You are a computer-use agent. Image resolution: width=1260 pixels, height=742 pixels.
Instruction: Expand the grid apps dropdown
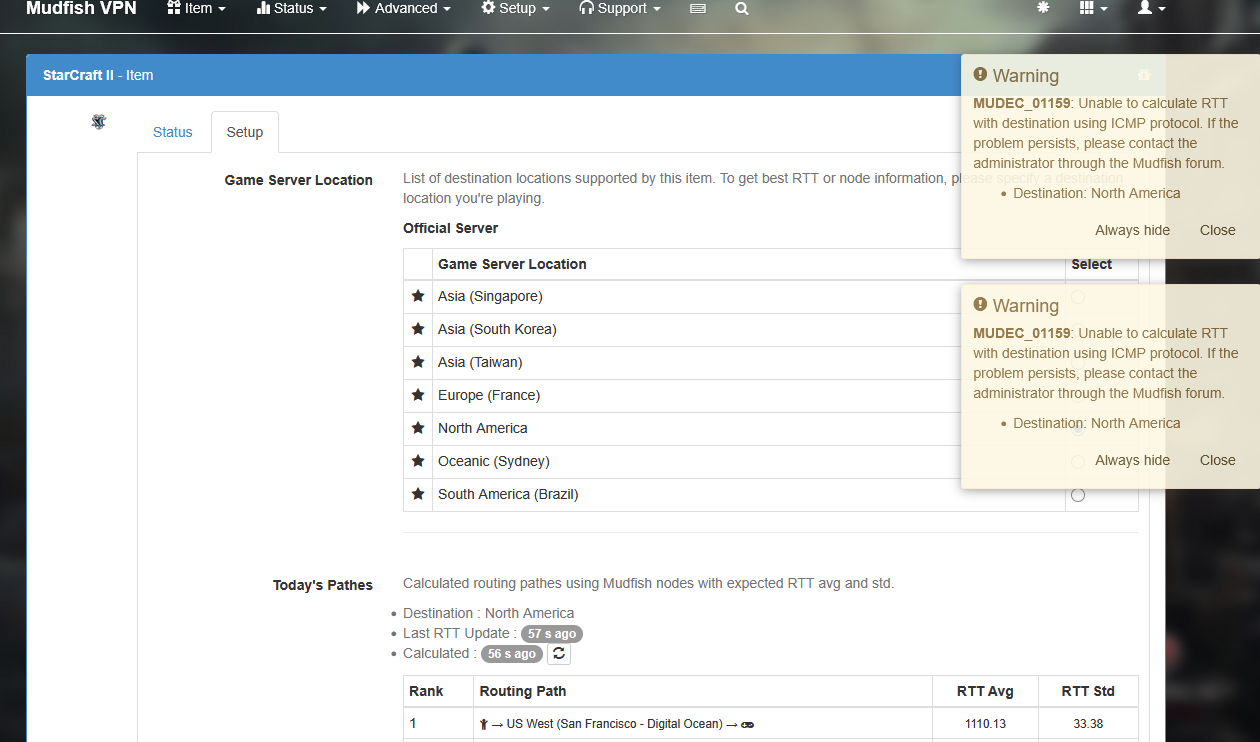[1094, 8]
